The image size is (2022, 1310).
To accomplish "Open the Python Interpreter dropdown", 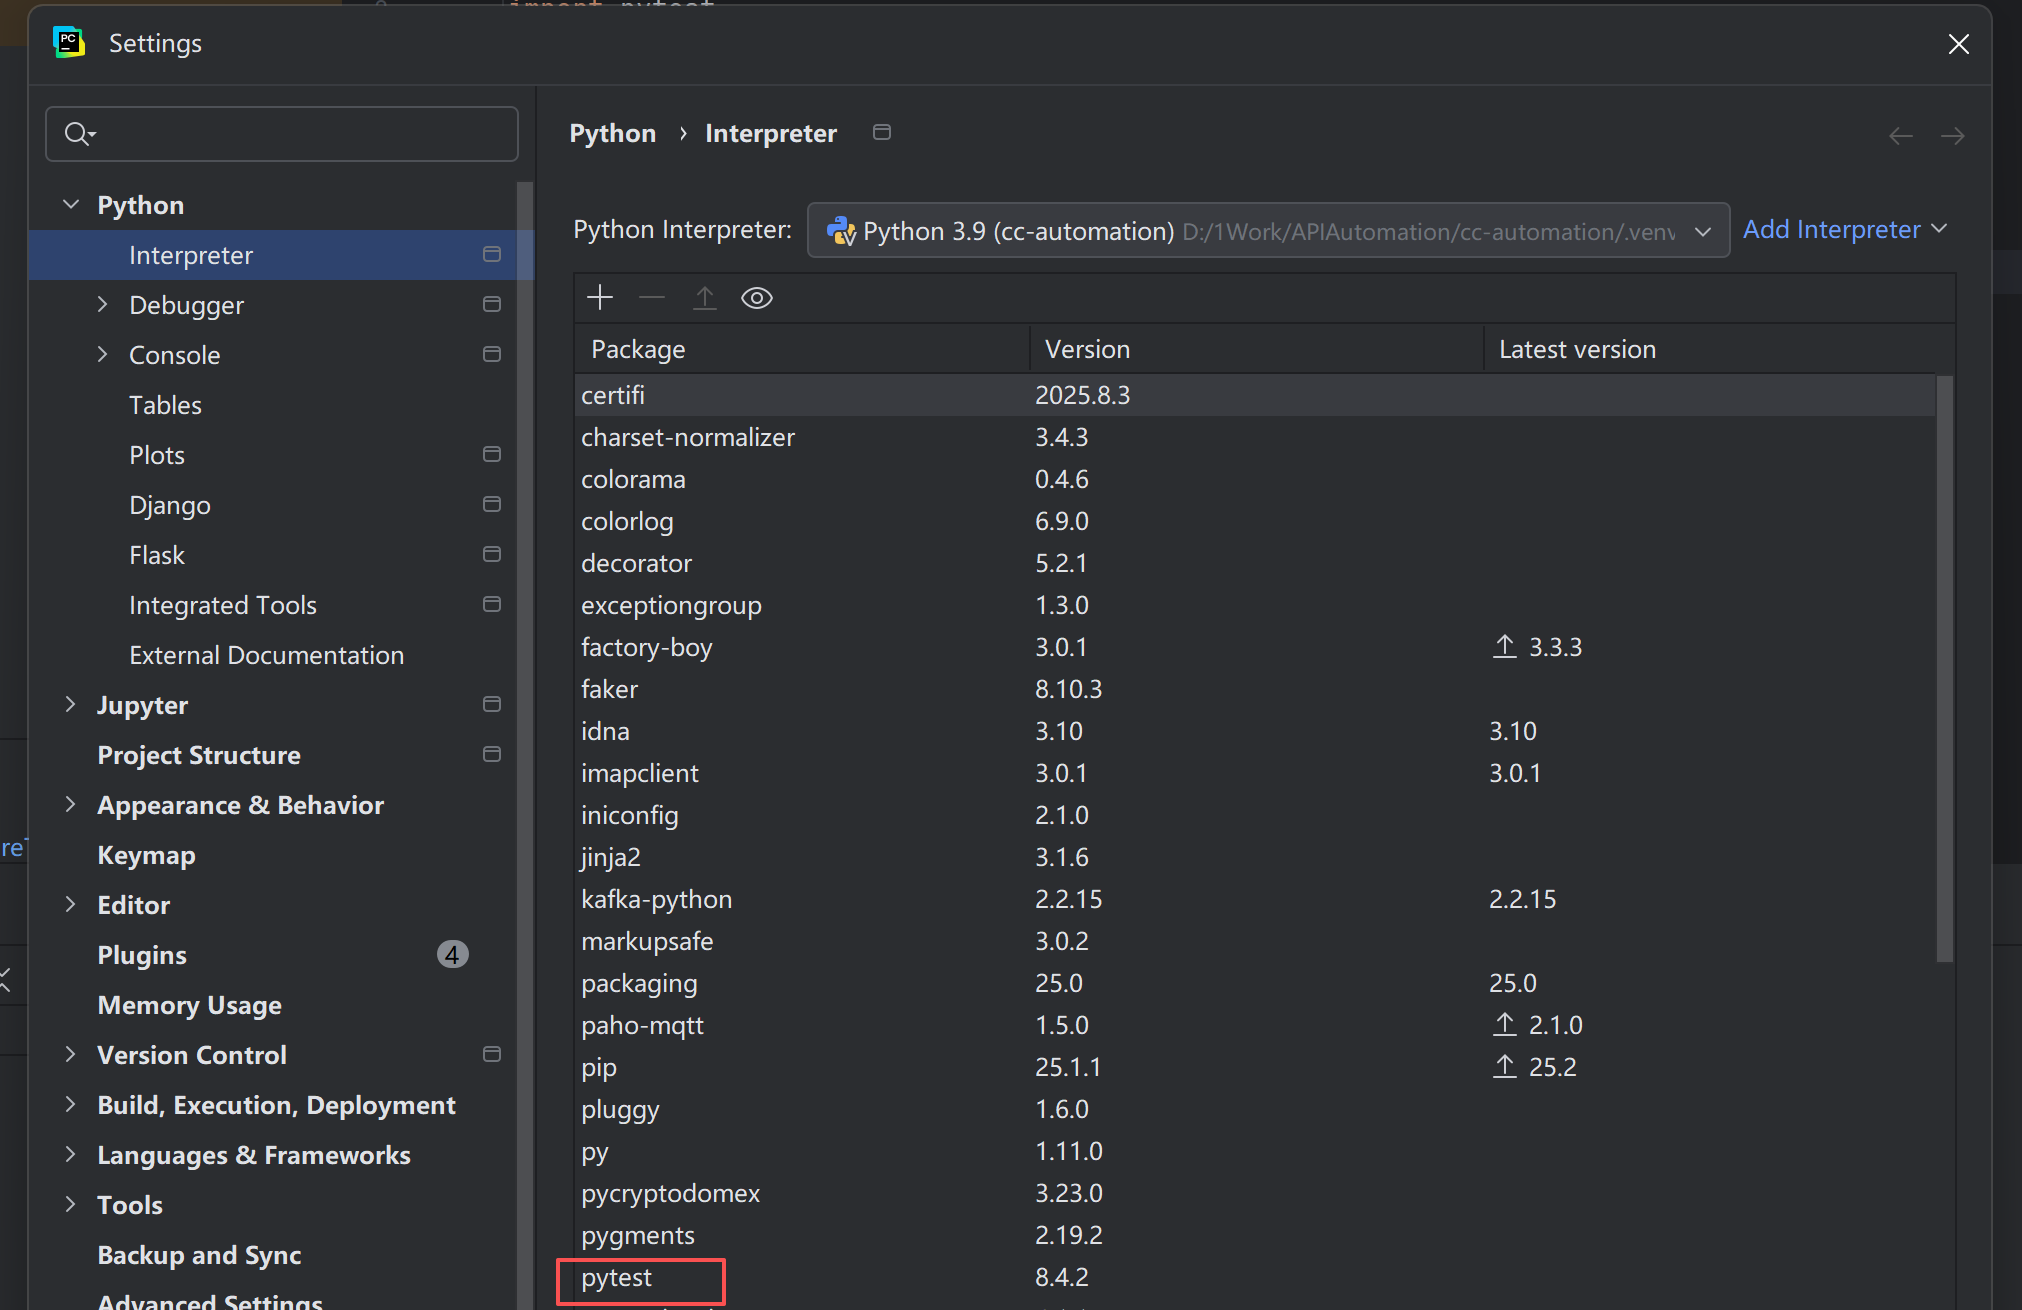I will 1268,230.
